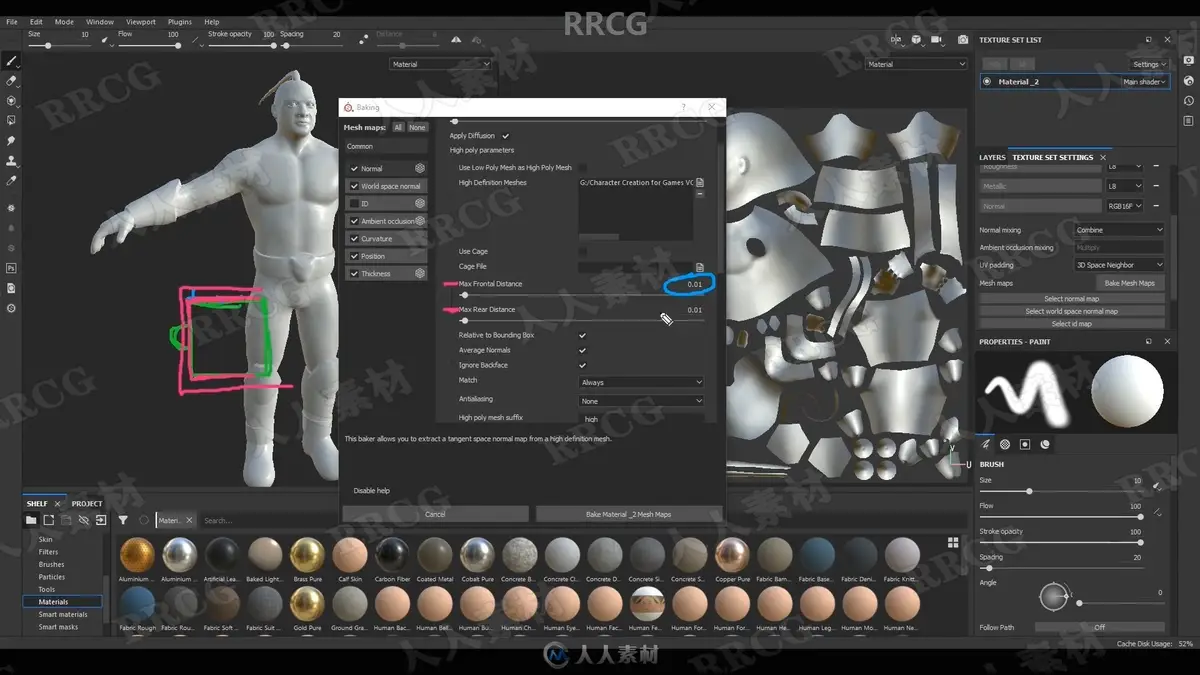Toggle Relative to Bounding Box checkbox
The width and height of the screenshot is (1200, 675).
click(x=582, y=335)
